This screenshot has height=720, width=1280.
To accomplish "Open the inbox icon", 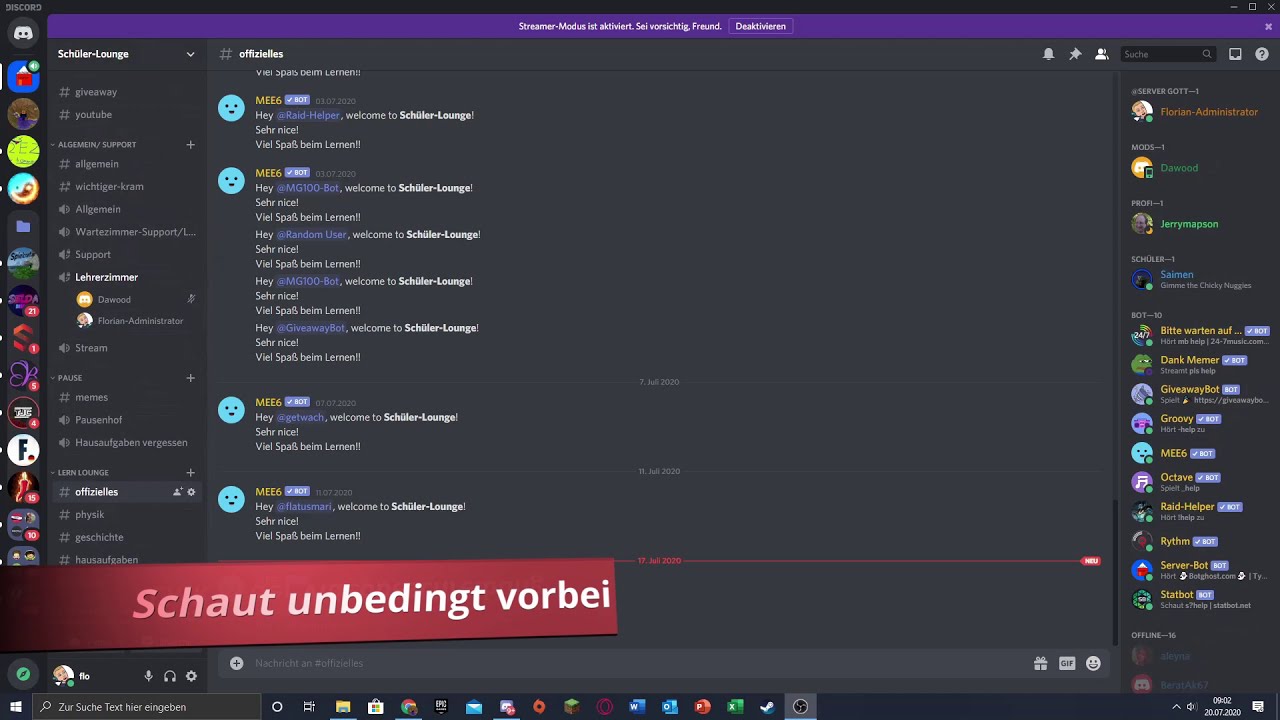I will (x=1235, y=54).
